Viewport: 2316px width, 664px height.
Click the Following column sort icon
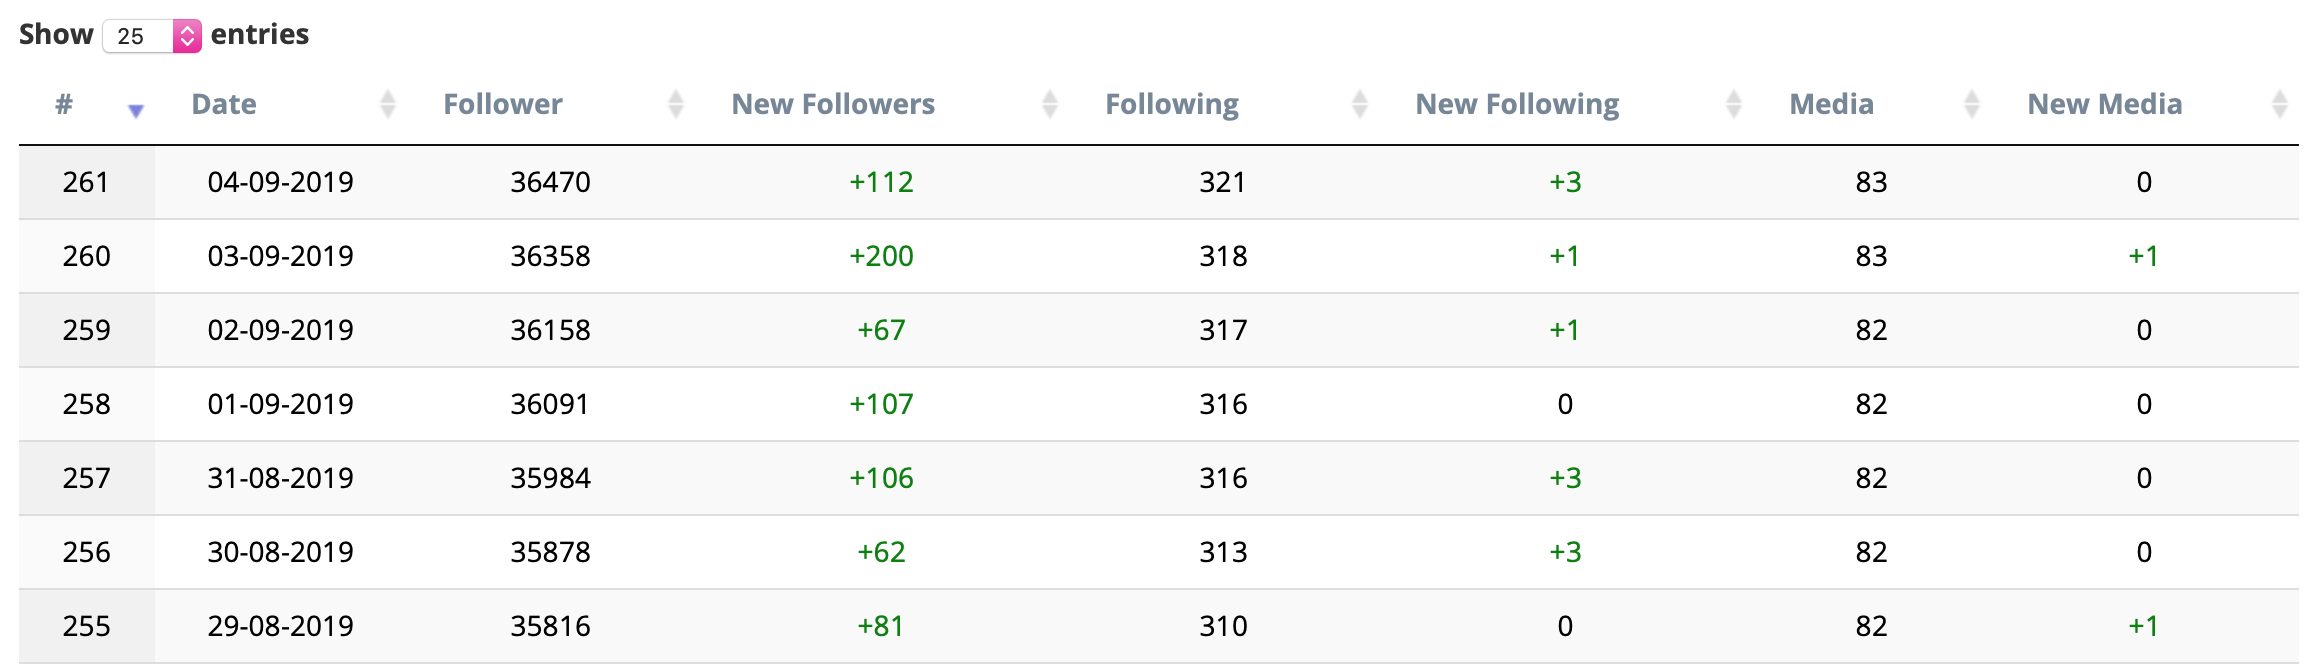(1360, 104)
